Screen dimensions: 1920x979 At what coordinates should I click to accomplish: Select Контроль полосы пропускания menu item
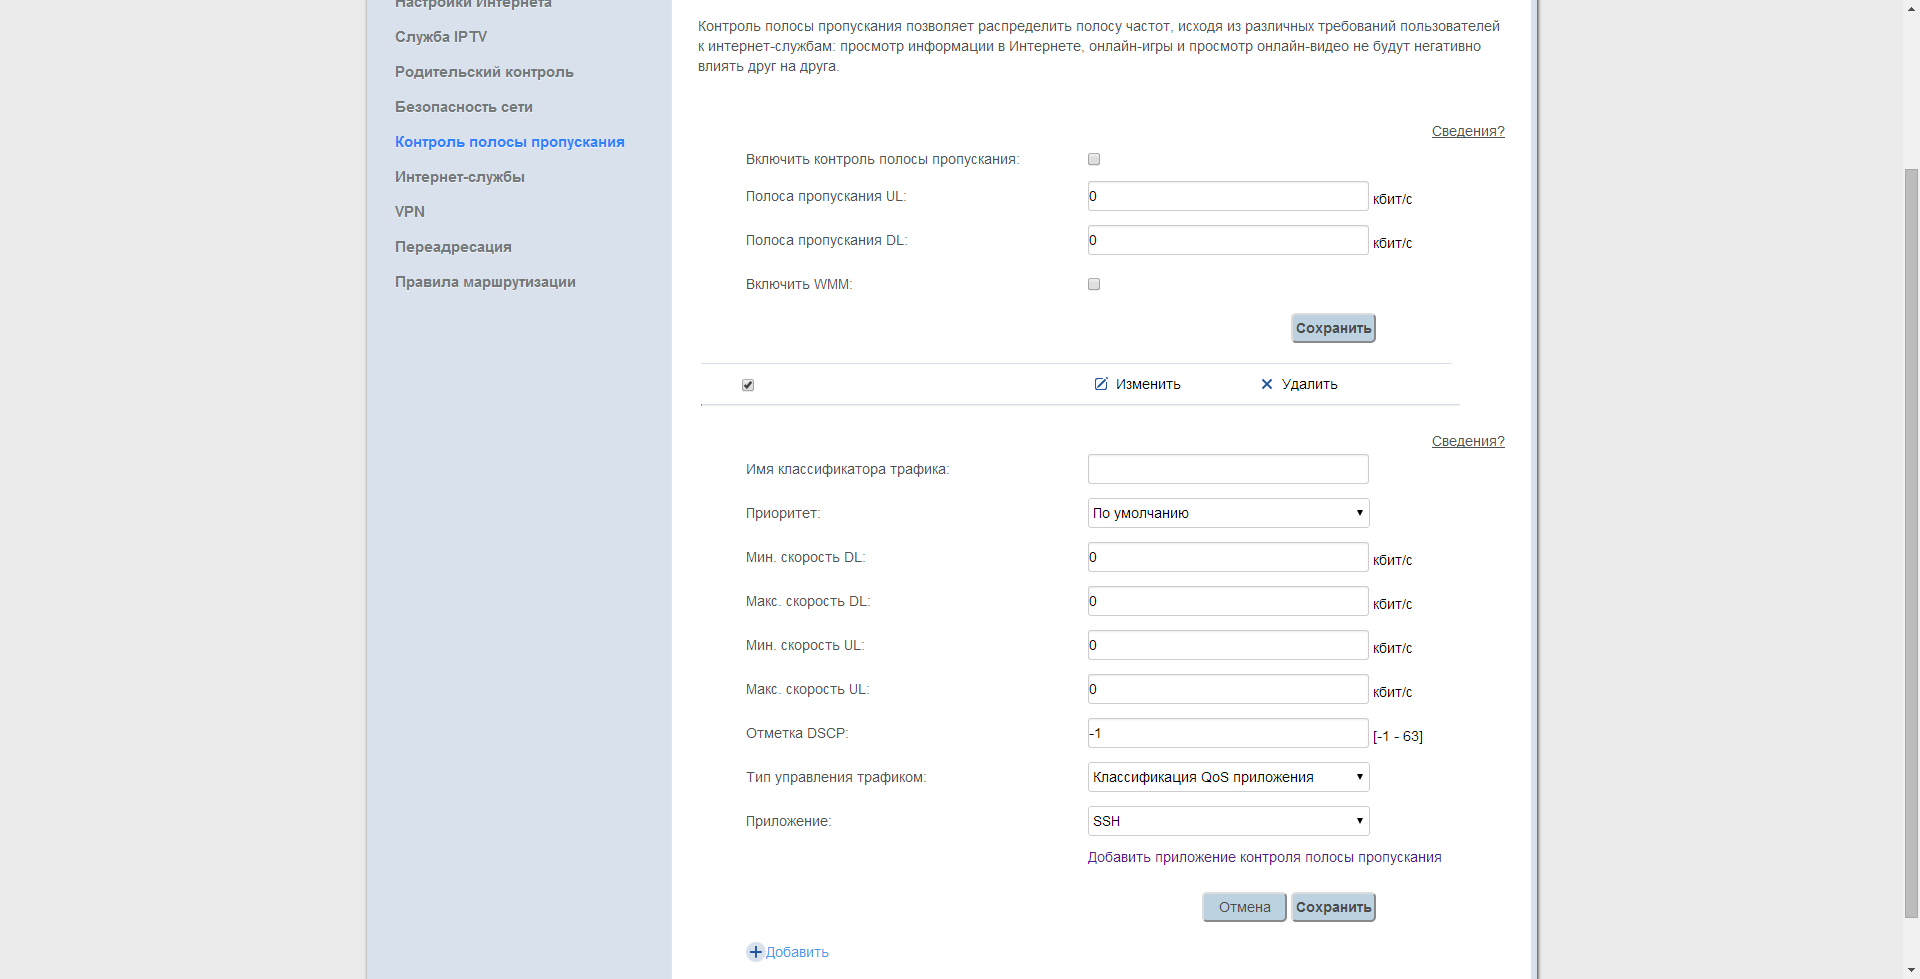(x=510, y=142)
